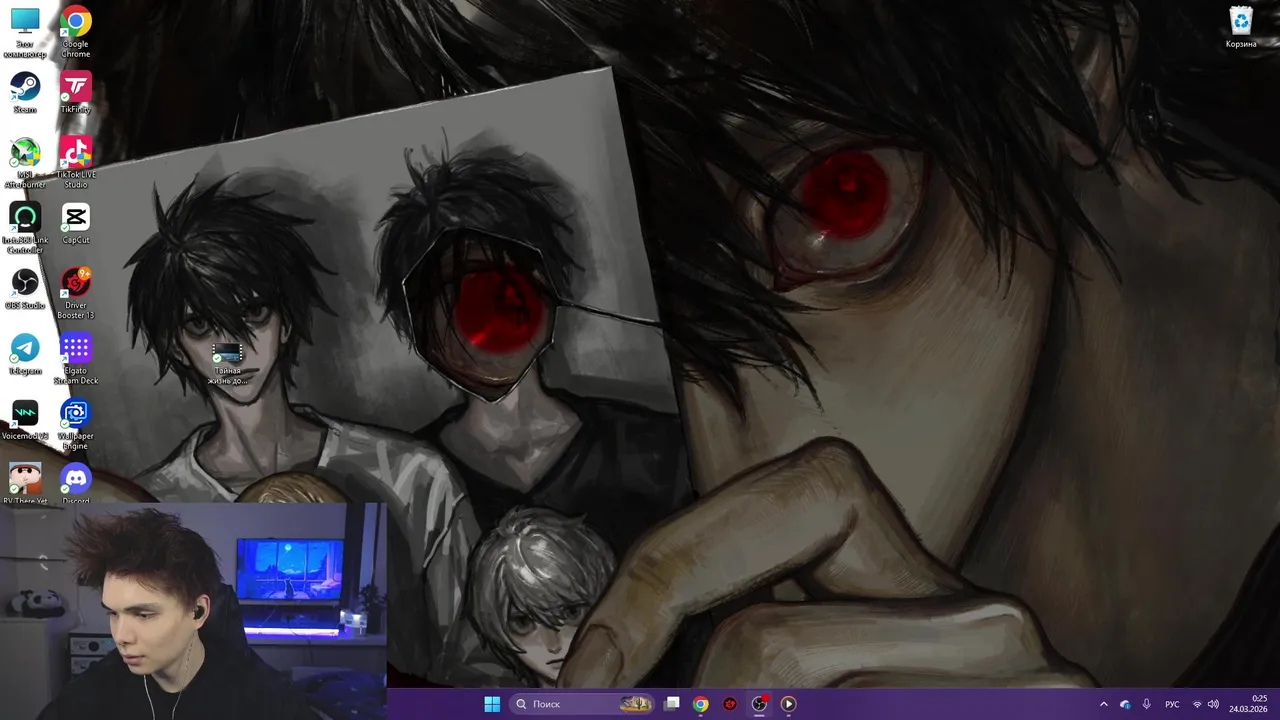Image resolution: width=1280 pixels, height=720 pixels.
Task: Select the Тайная жизнь video file
Action: 227,364
